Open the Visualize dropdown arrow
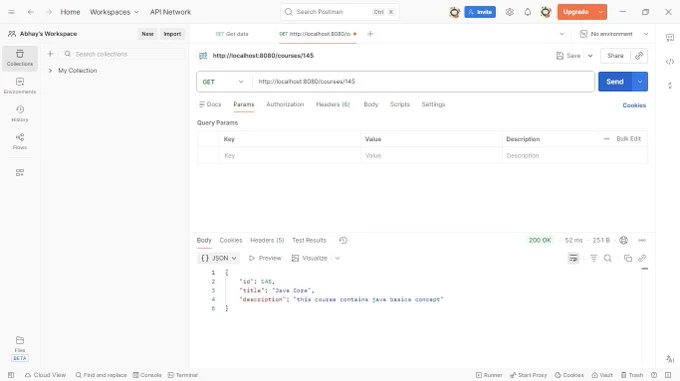Screen dimensions: 680x381 click(337, 258)
